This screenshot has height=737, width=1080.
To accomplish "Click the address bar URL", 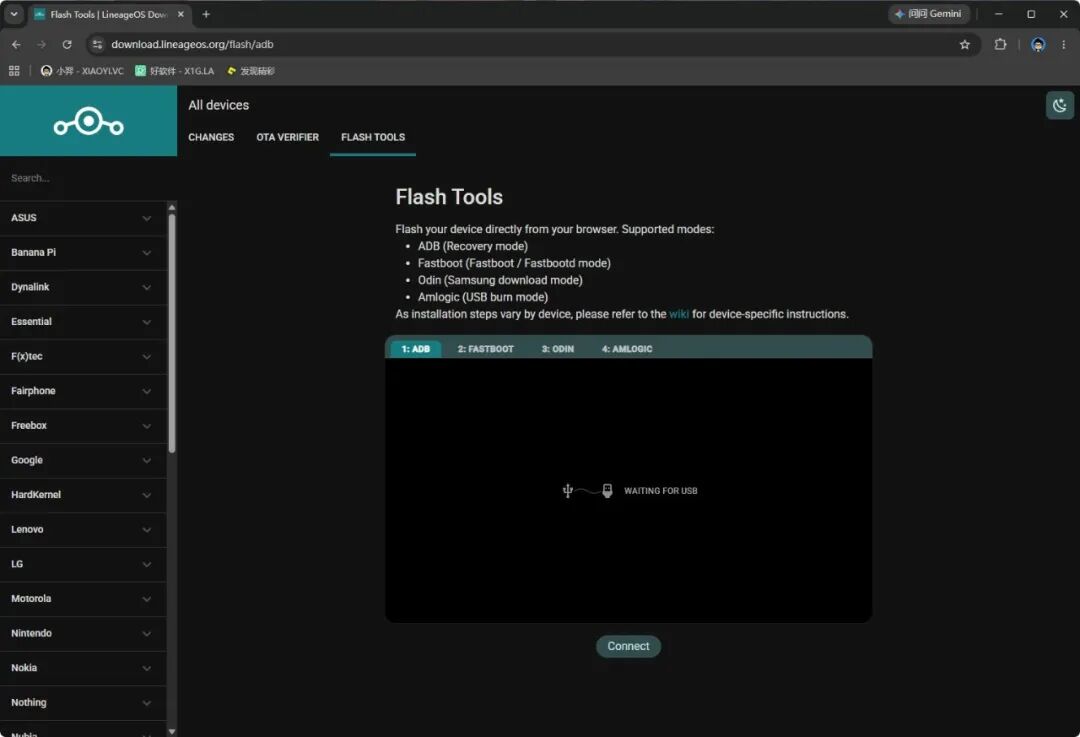I will 192,44.
